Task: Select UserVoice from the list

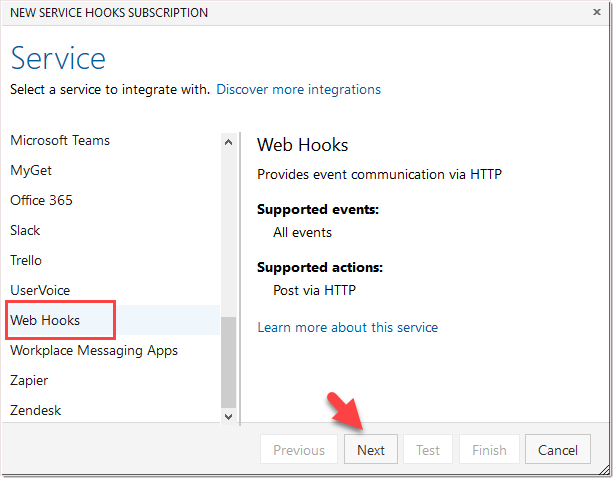Action: [x=40, y=290]
